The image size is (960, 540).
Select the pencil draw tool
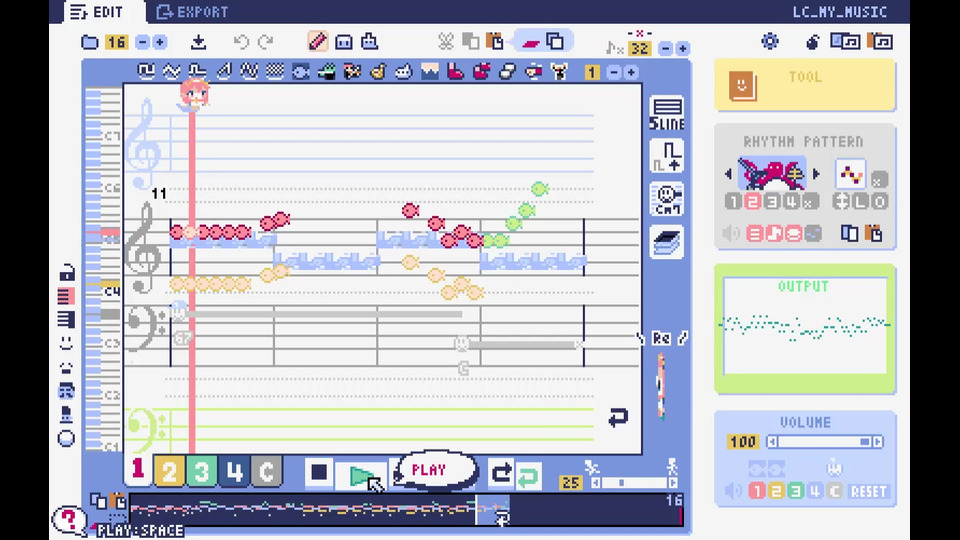point(318,42)
